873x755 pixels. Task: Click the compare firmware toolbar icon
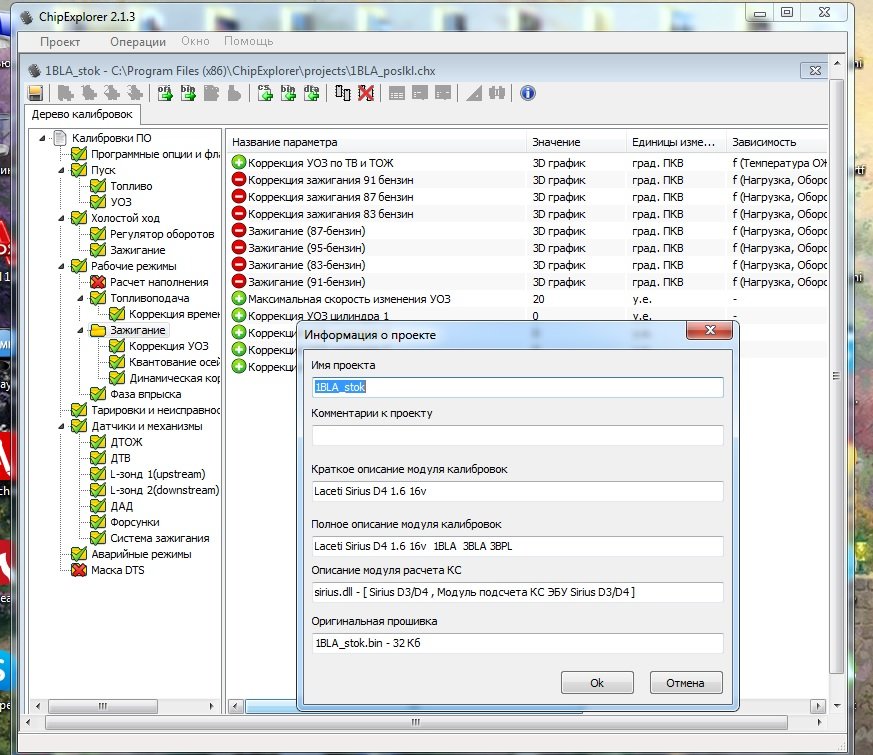pyautogui.click(x=343, y=93)
